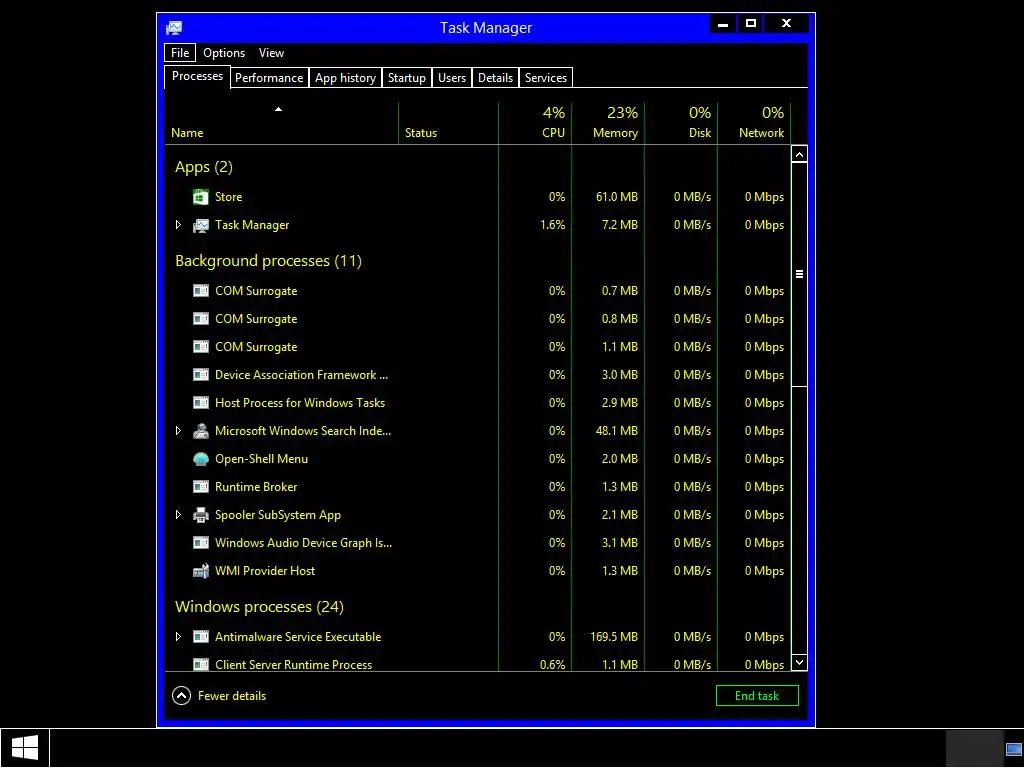The image size is (1024, 768).
Task: Click the 169.5 MB memory value
Action: (x=614, y=637)
